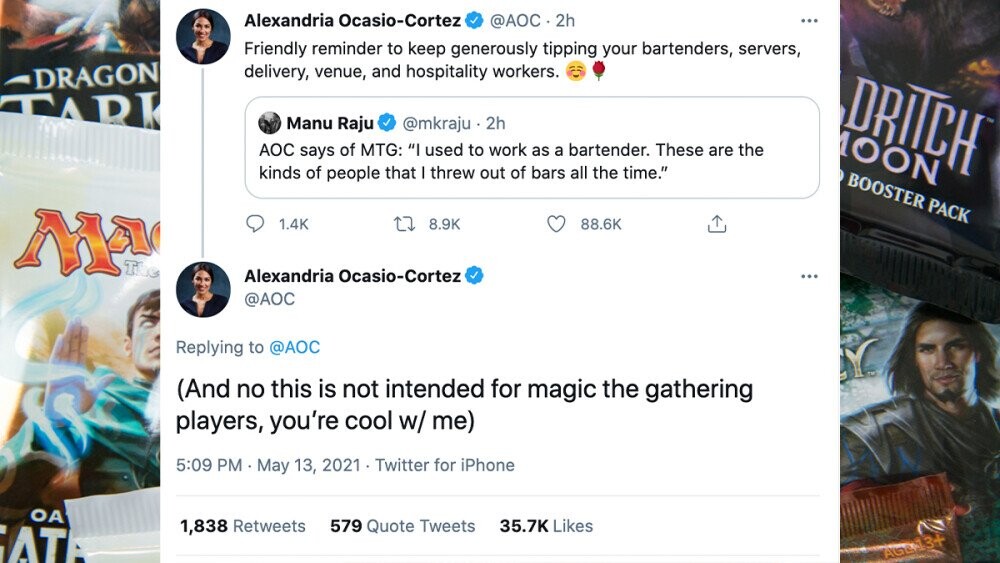Image resolution: width=1000 pixels, height=563 pixels.
Task: Open the top tweet's three-dot menu
Action: point(809,20)
